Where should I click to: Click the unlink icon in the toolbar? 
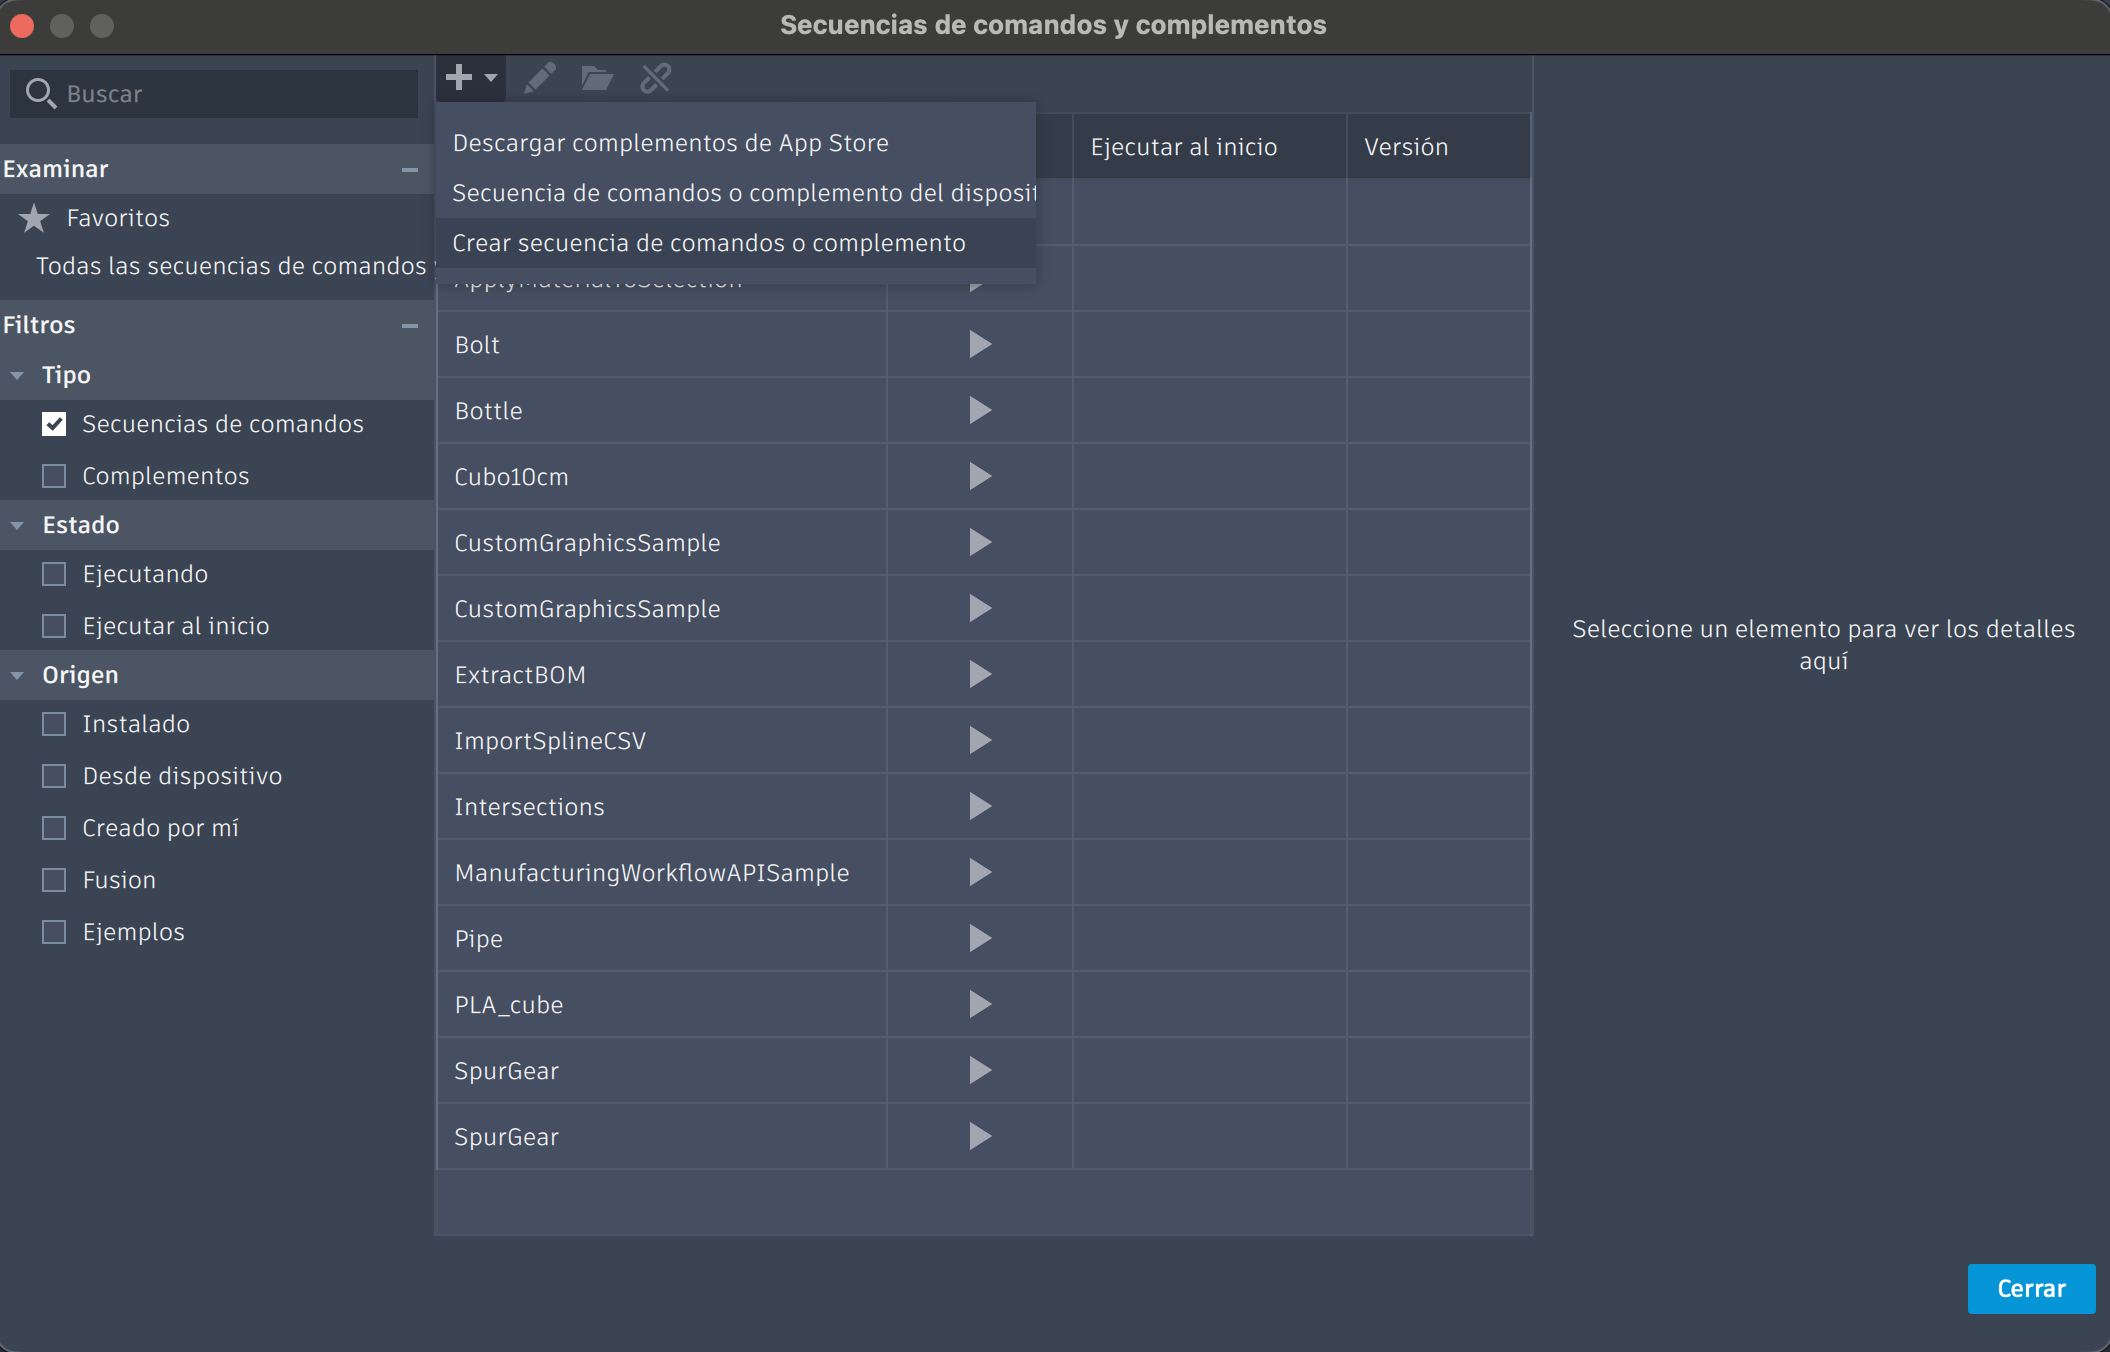point(655,77)
